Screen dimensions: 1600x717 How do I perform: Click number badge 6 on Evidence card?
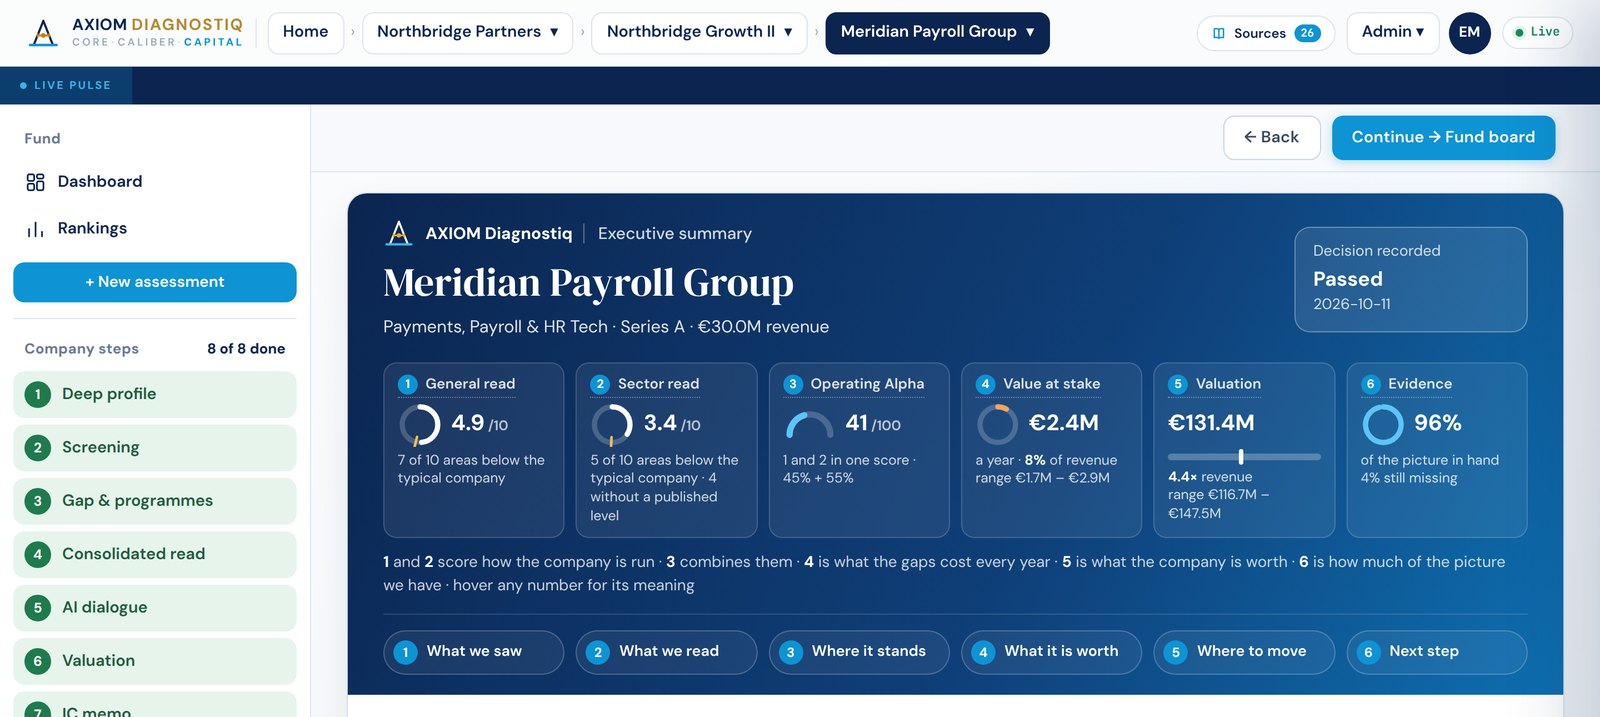coord(1371,384)
